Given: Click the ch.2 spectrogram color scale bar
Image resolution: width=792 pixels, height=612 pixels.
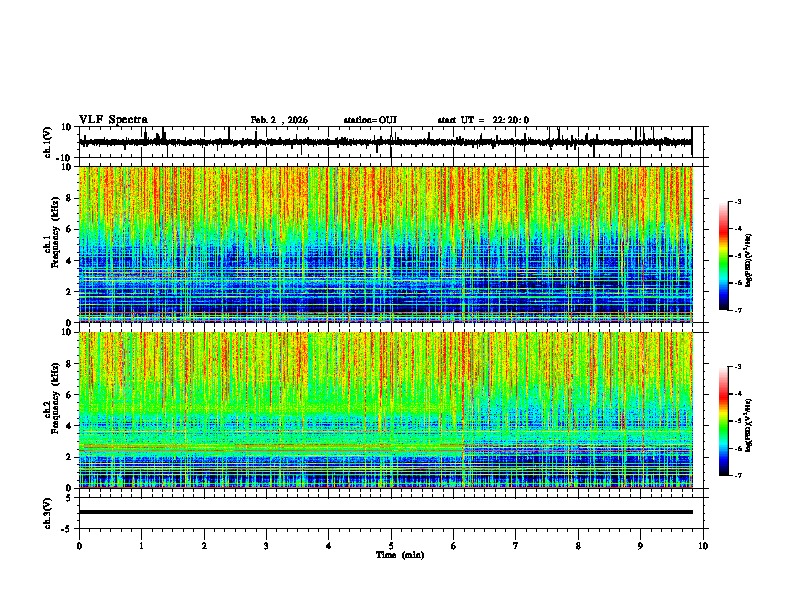Looking at the screenshot, I should click(724, 421).
